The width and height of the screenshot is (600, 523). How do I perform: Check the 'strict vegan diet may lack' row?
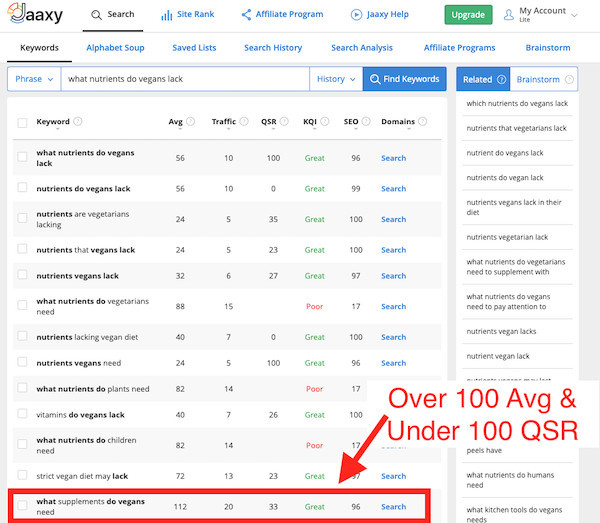[22, 475]
